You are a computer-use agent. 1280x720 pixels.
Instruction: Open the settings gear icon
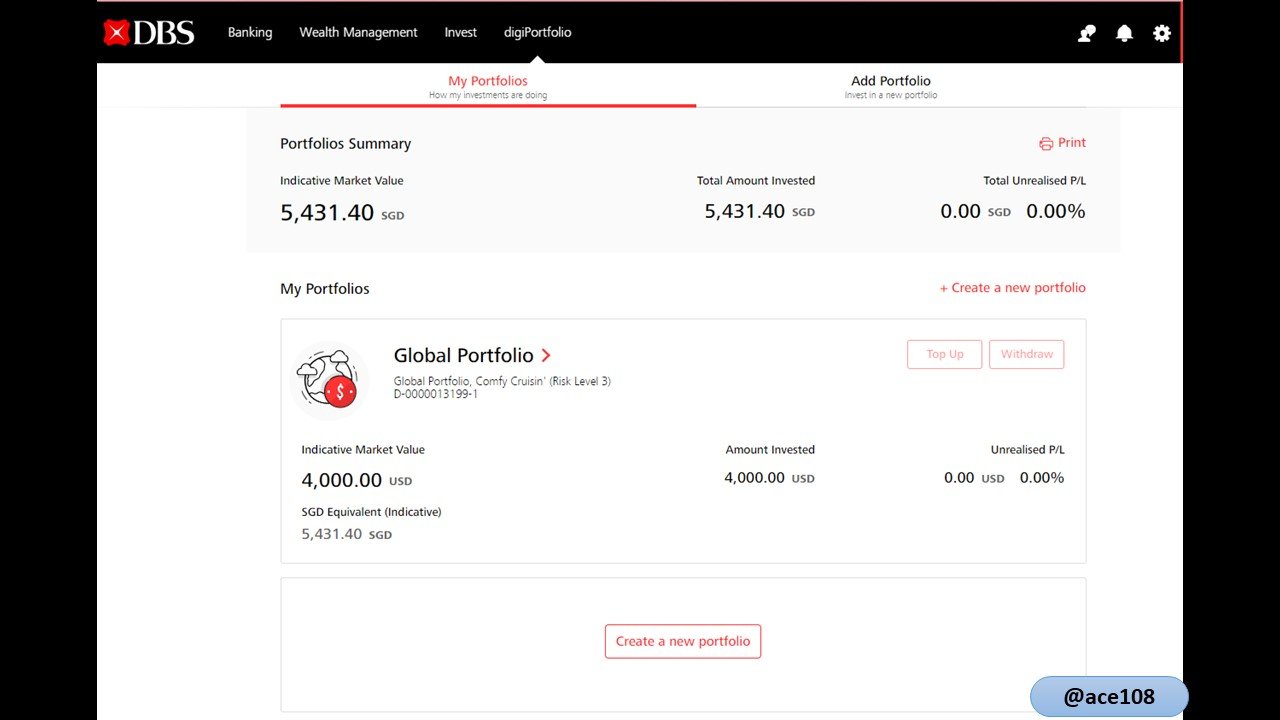pos(1161,33)
